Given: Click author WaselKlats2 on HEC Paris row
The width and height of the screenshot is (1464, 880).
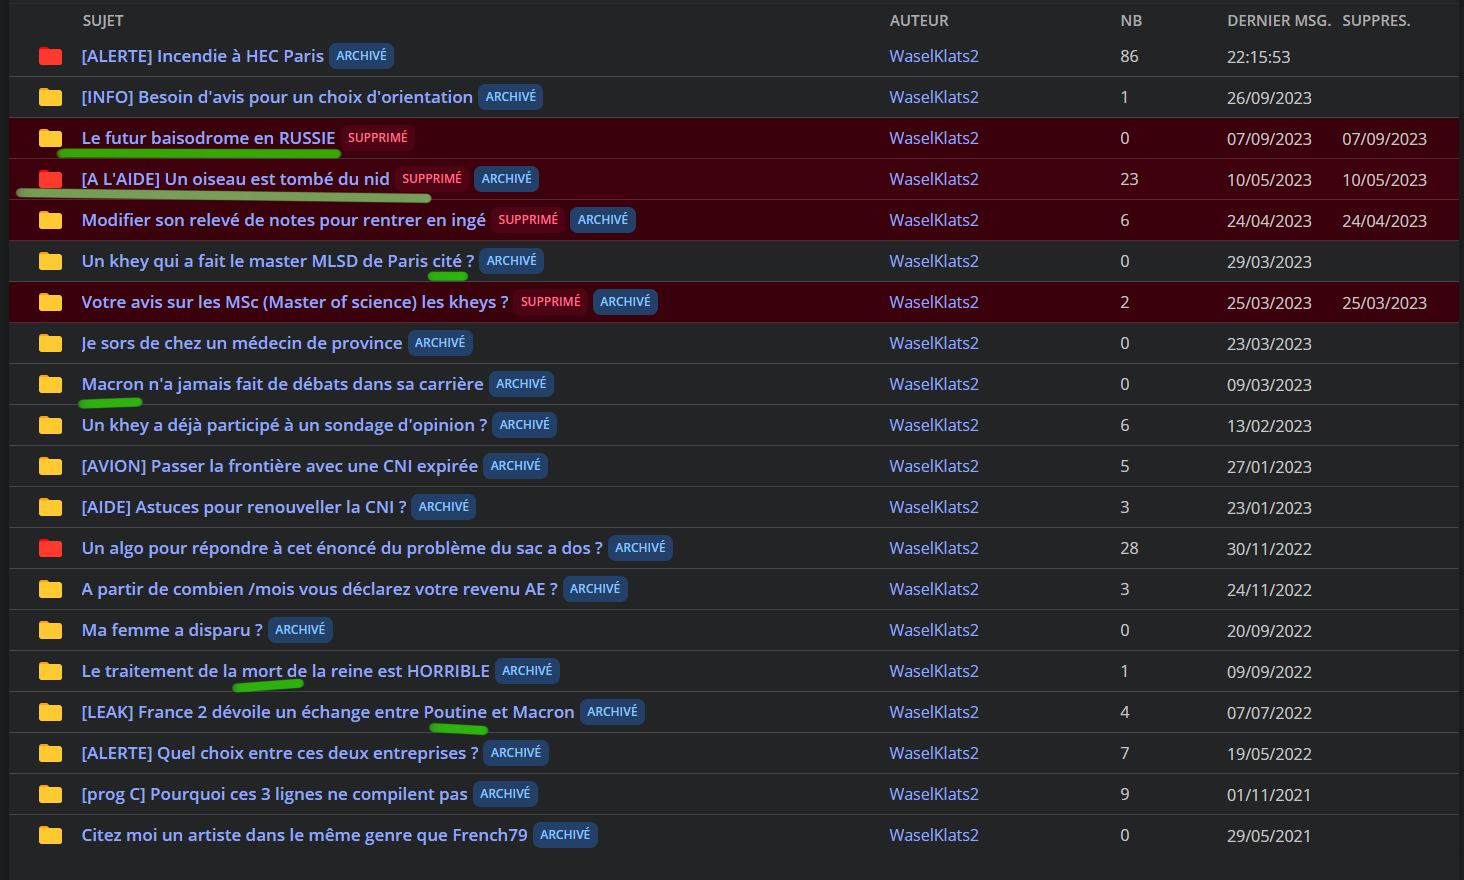Looking at the screenshot, I should click(x=933, y=57).
